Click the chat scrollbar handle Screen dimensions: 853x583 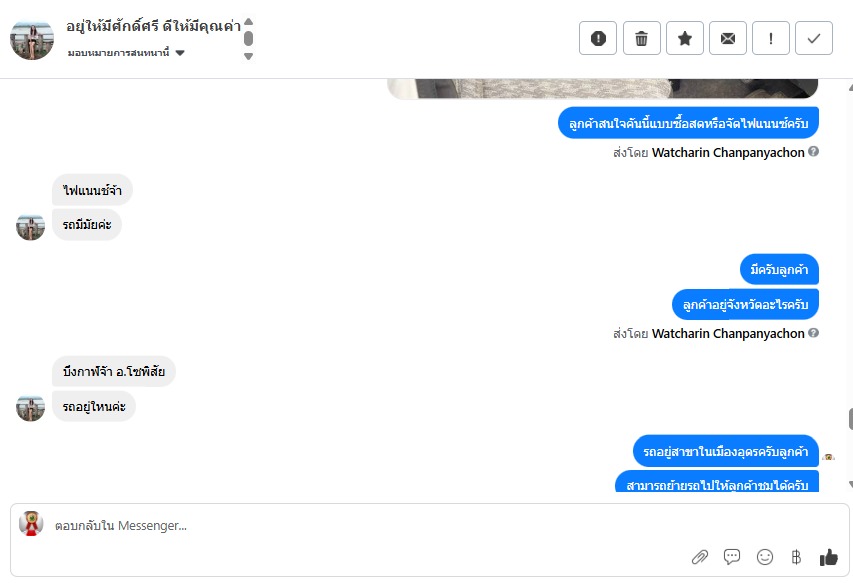(850, 419)
